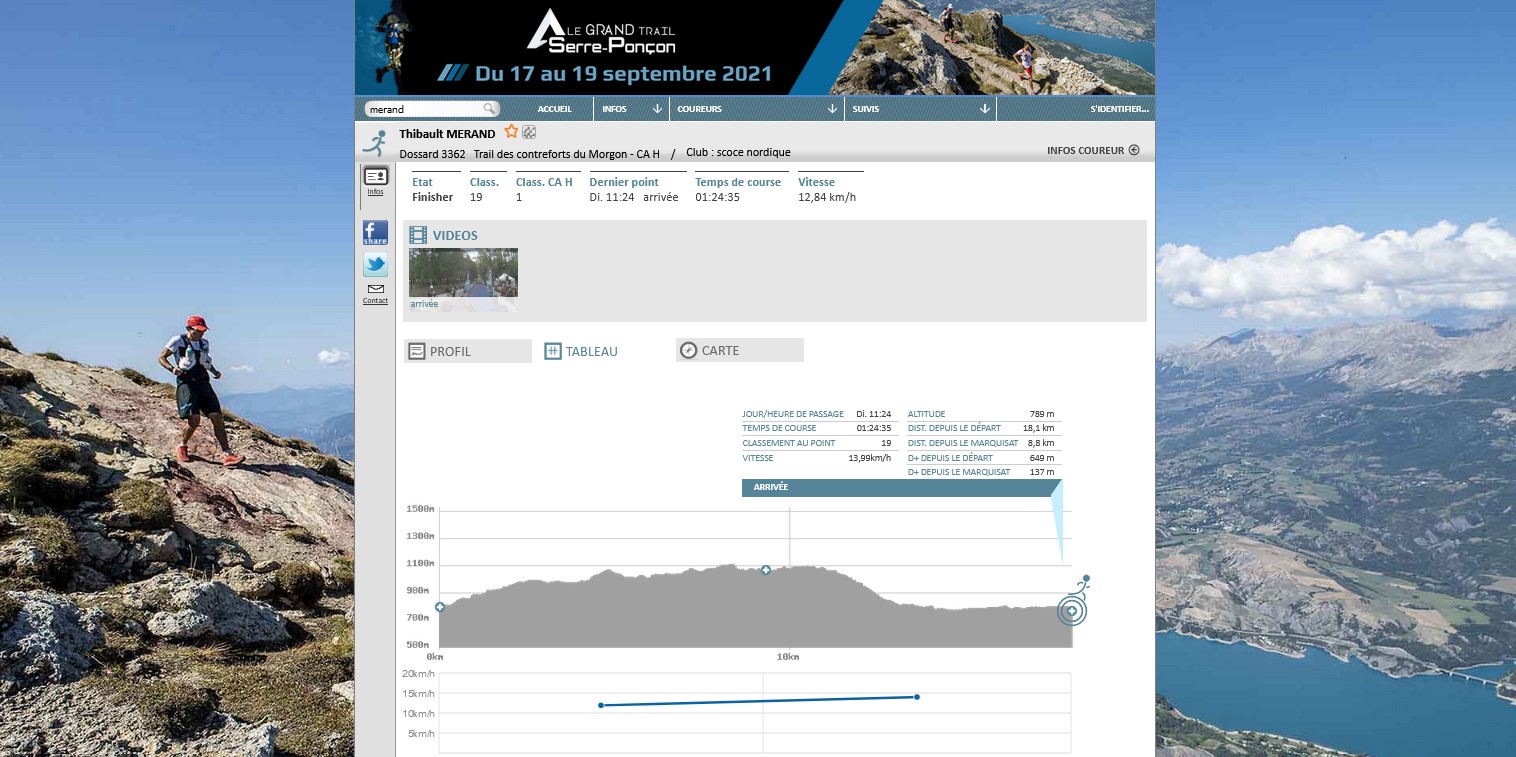
Task: Share on Facebook
Action: 375,233
